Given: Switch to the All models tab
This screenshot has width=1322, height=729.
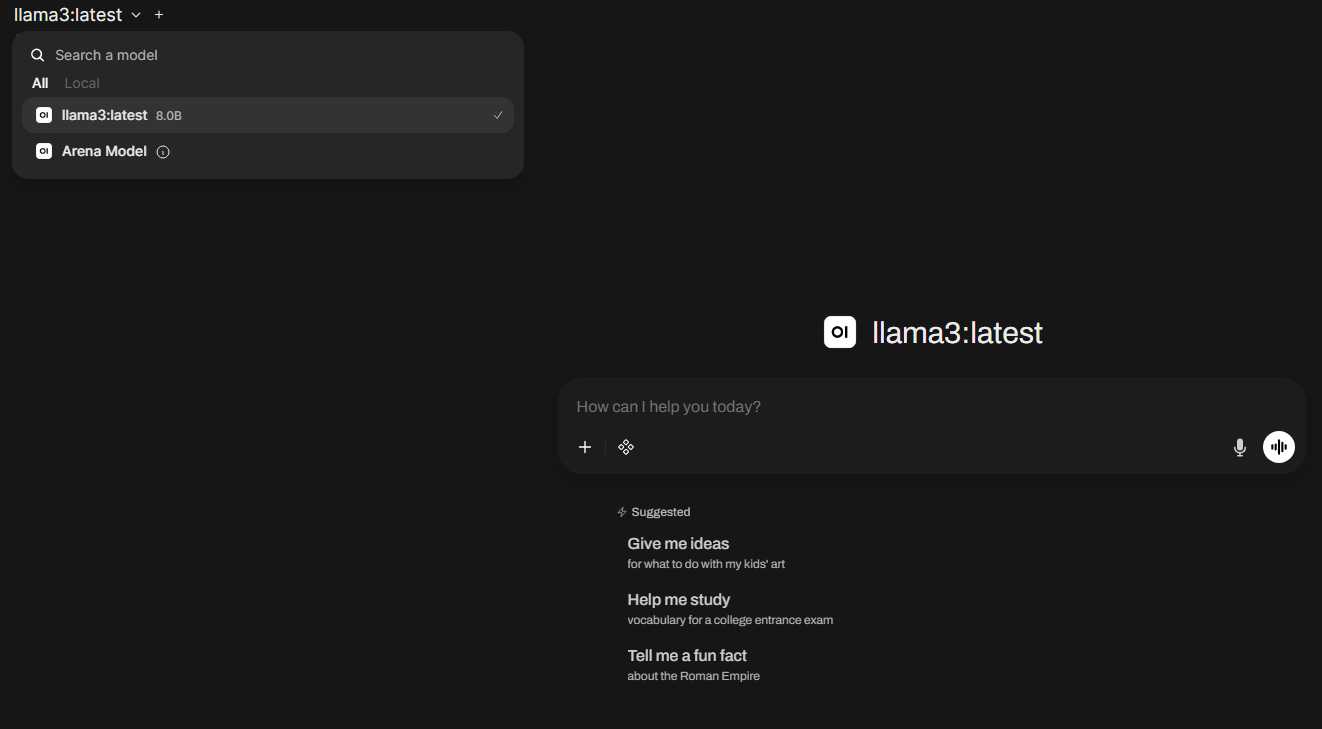Looking at the screenshot, I should coord(40,83).
